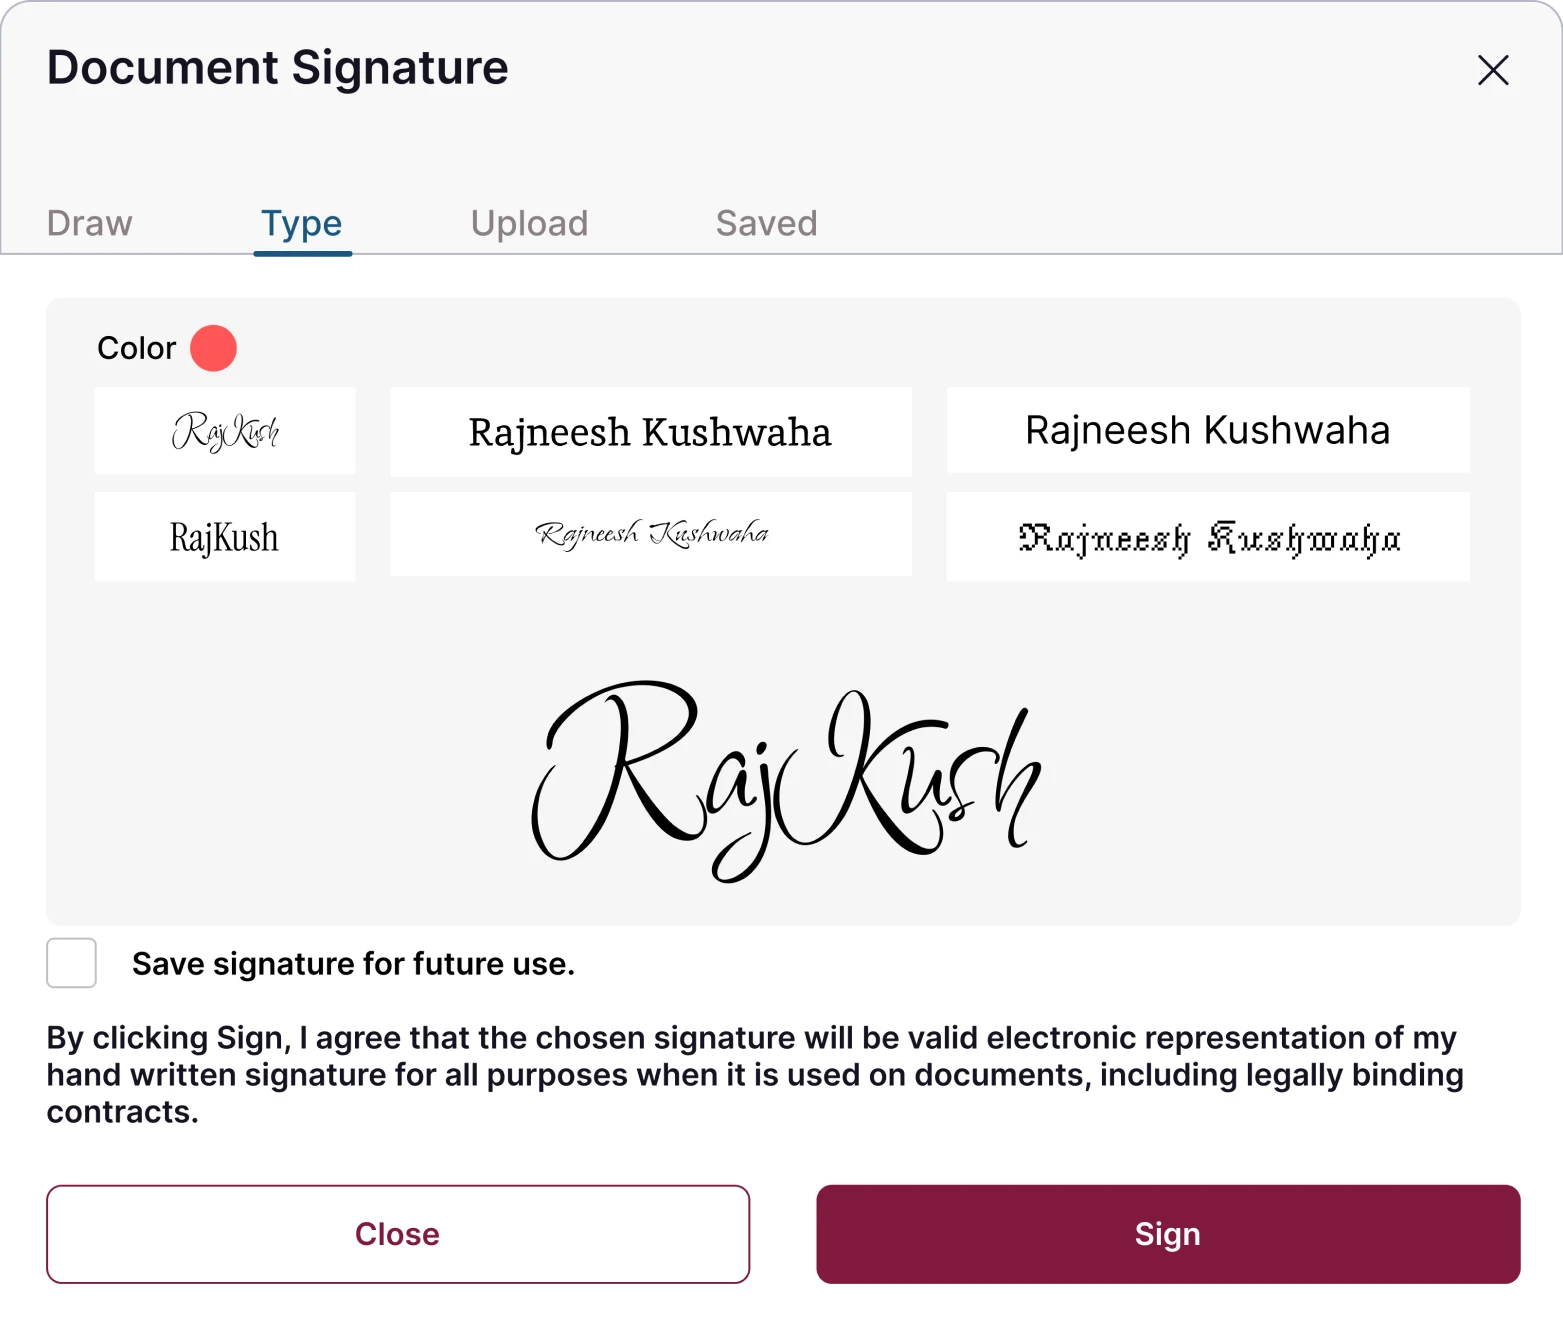Viewport: 1563px width, 1317px height.
Task: Click the large RajKush signature preview
Action: tap(786, 781)
